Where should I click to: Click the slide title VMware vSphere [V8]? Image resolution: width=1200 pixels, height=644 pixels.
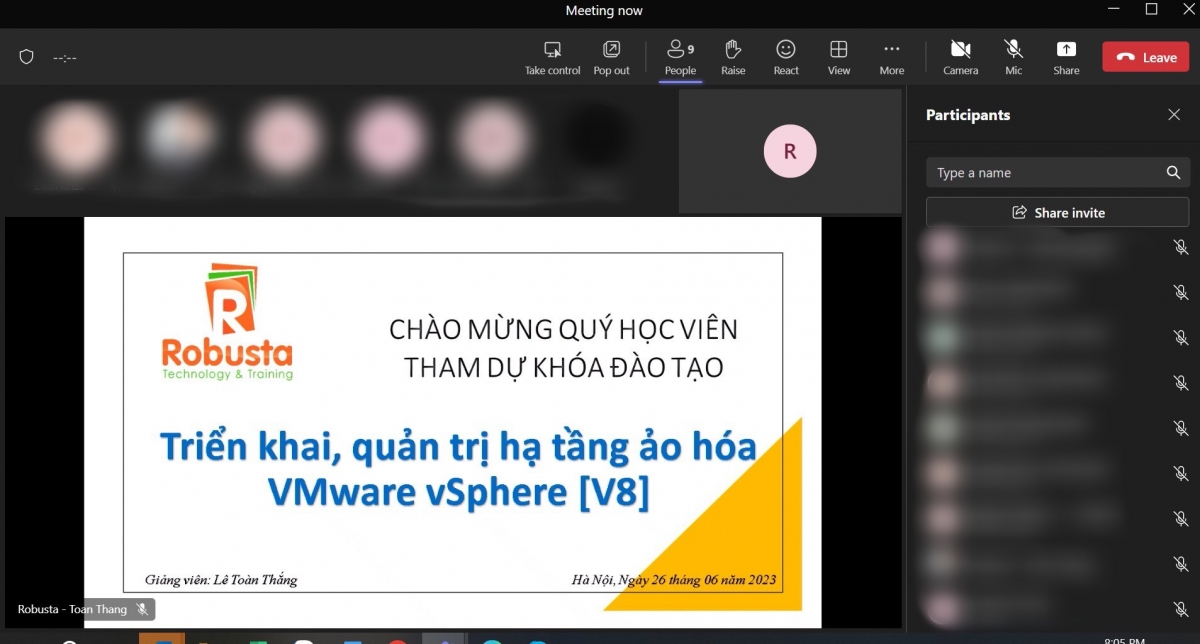click(x=458, y=493)
